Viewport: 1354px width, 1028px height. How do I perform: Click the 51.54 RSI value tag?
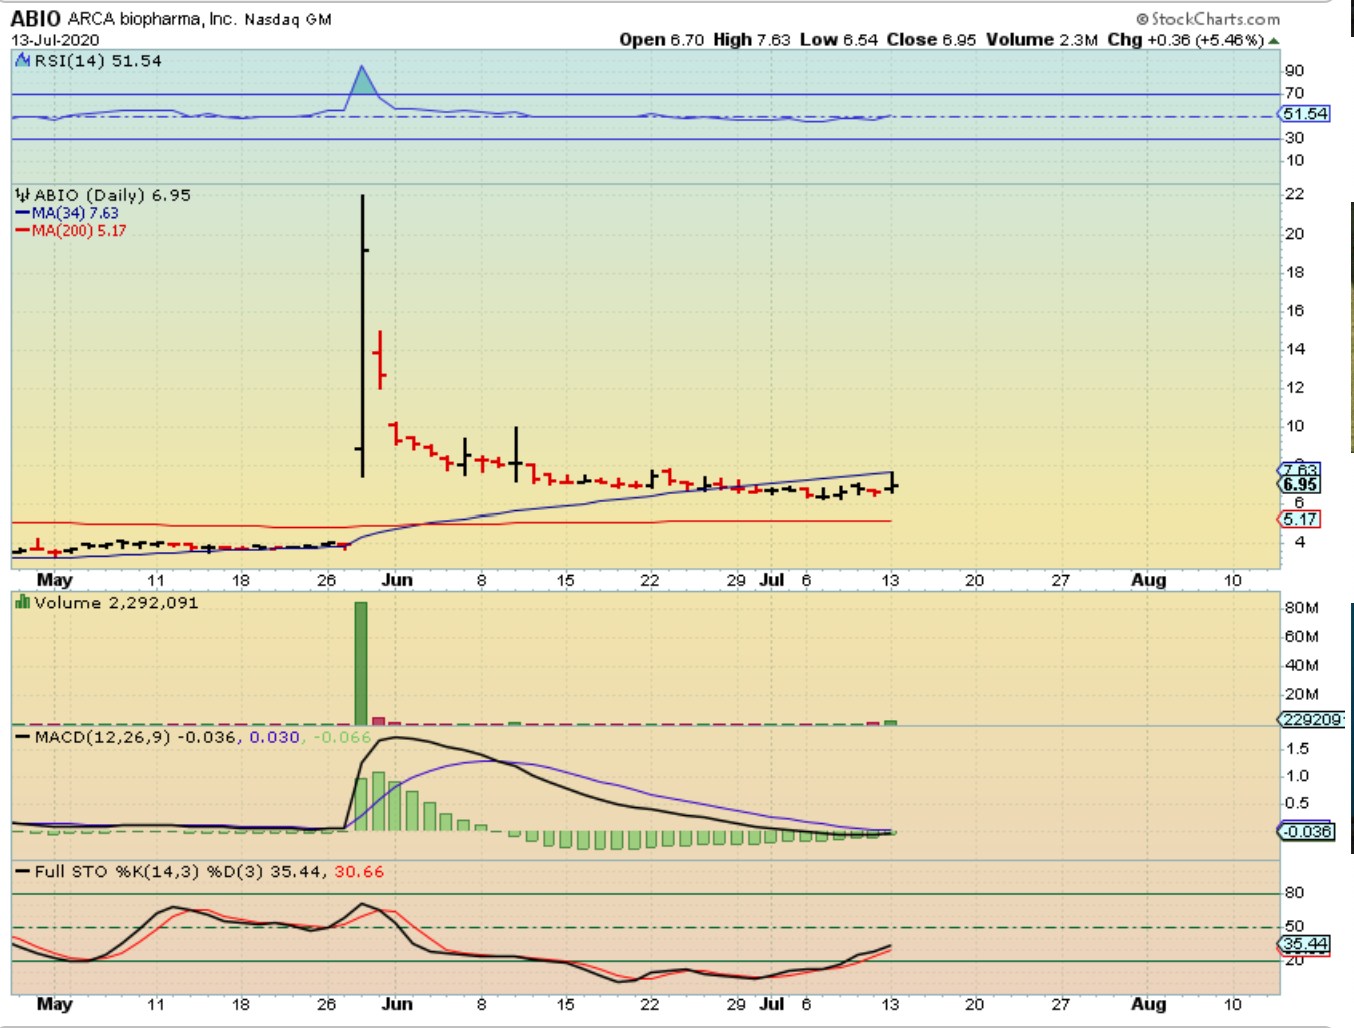pos(1305,114)
